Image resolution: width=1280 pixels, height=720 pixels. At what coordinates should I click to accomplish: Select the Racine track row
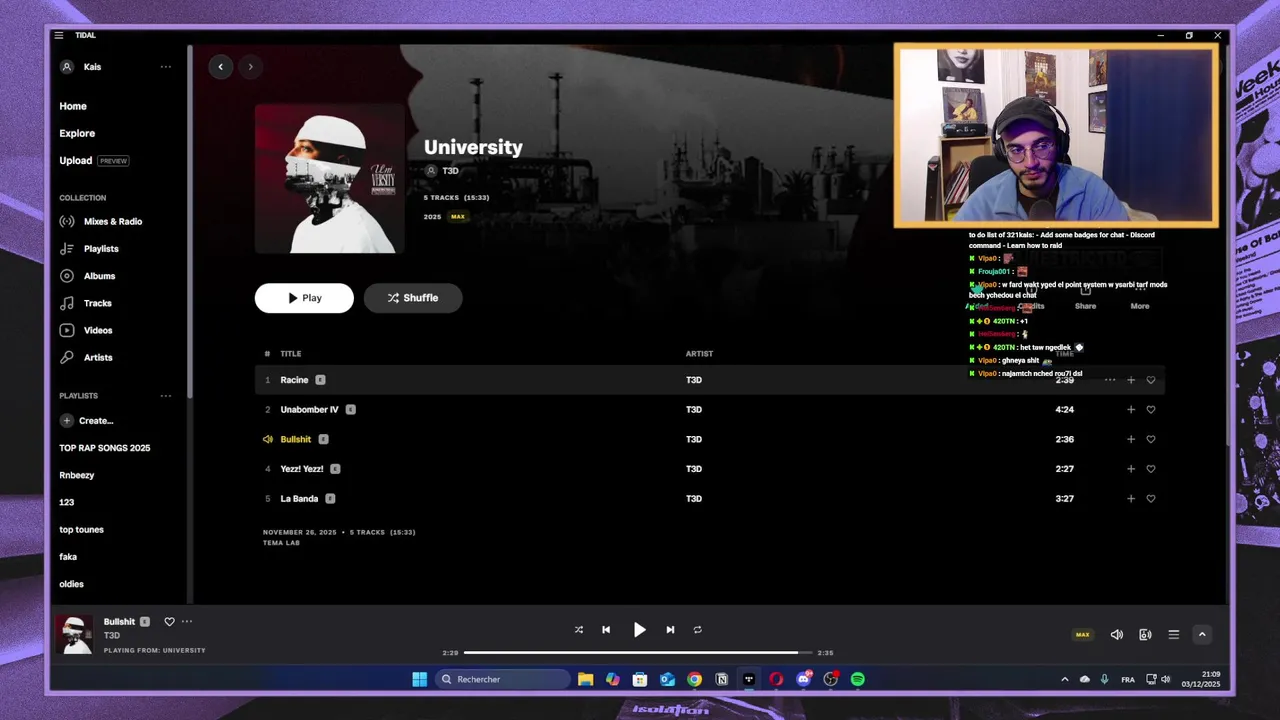[x=710, y=380]
